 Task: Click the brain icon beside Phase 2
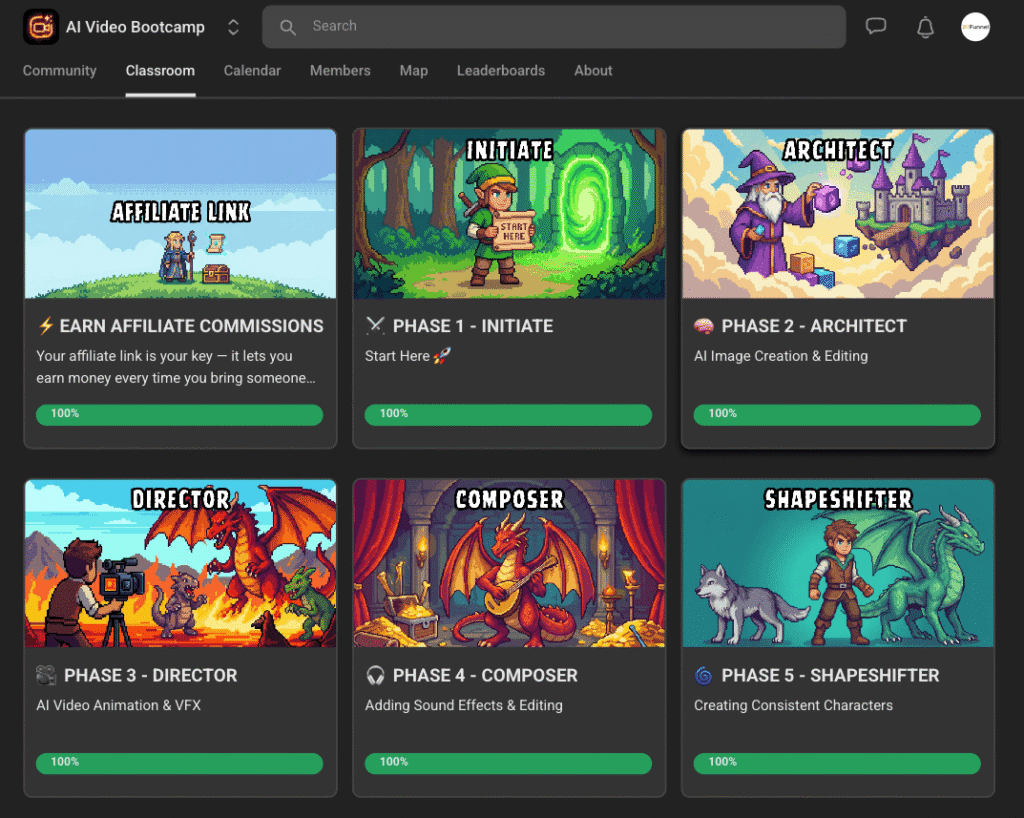(x=703, y=326)
